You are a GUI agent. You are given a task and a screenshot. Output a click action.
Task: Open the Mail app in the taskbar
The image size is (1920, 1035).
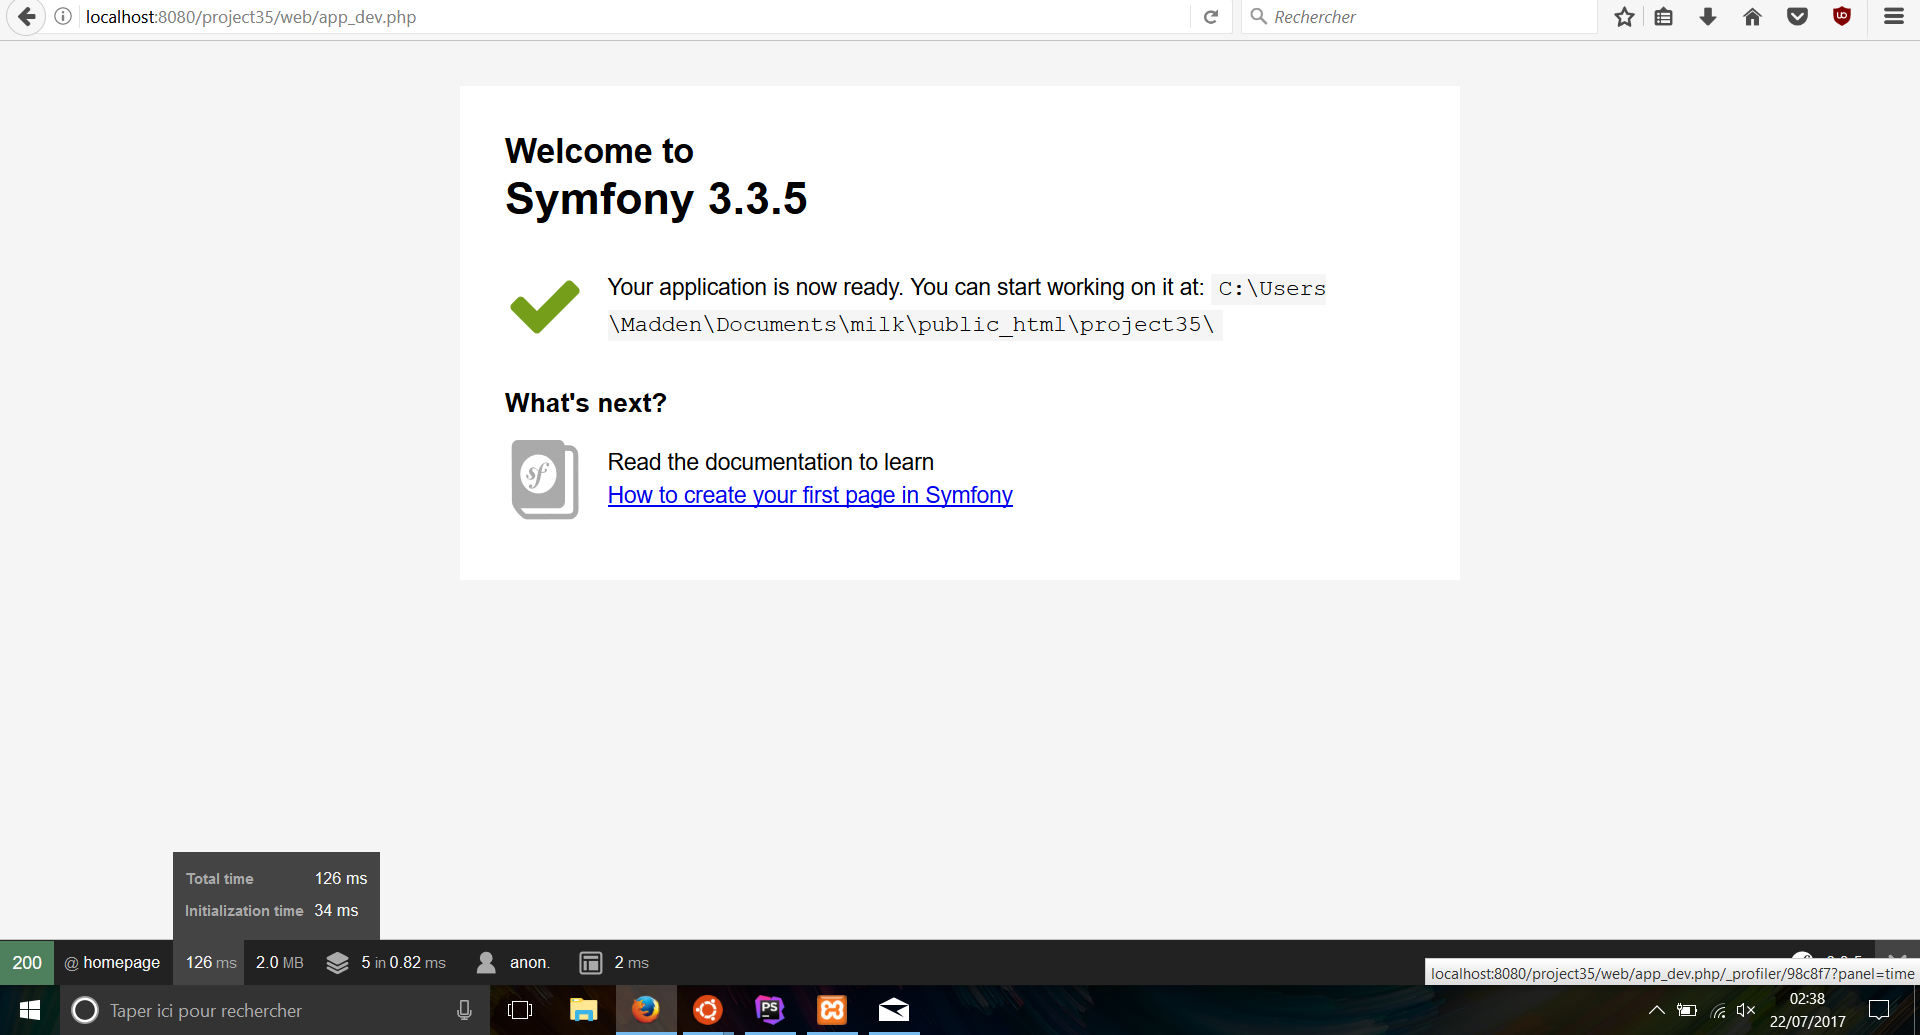894,1010
